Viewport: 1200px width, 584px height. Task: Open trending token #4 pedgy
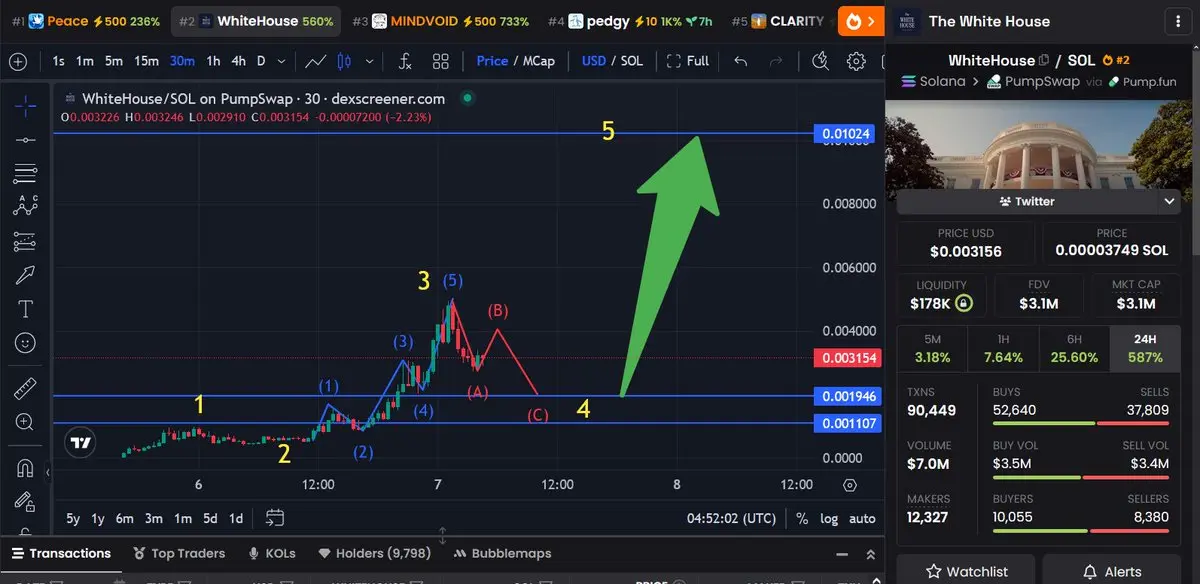point(630,21)
